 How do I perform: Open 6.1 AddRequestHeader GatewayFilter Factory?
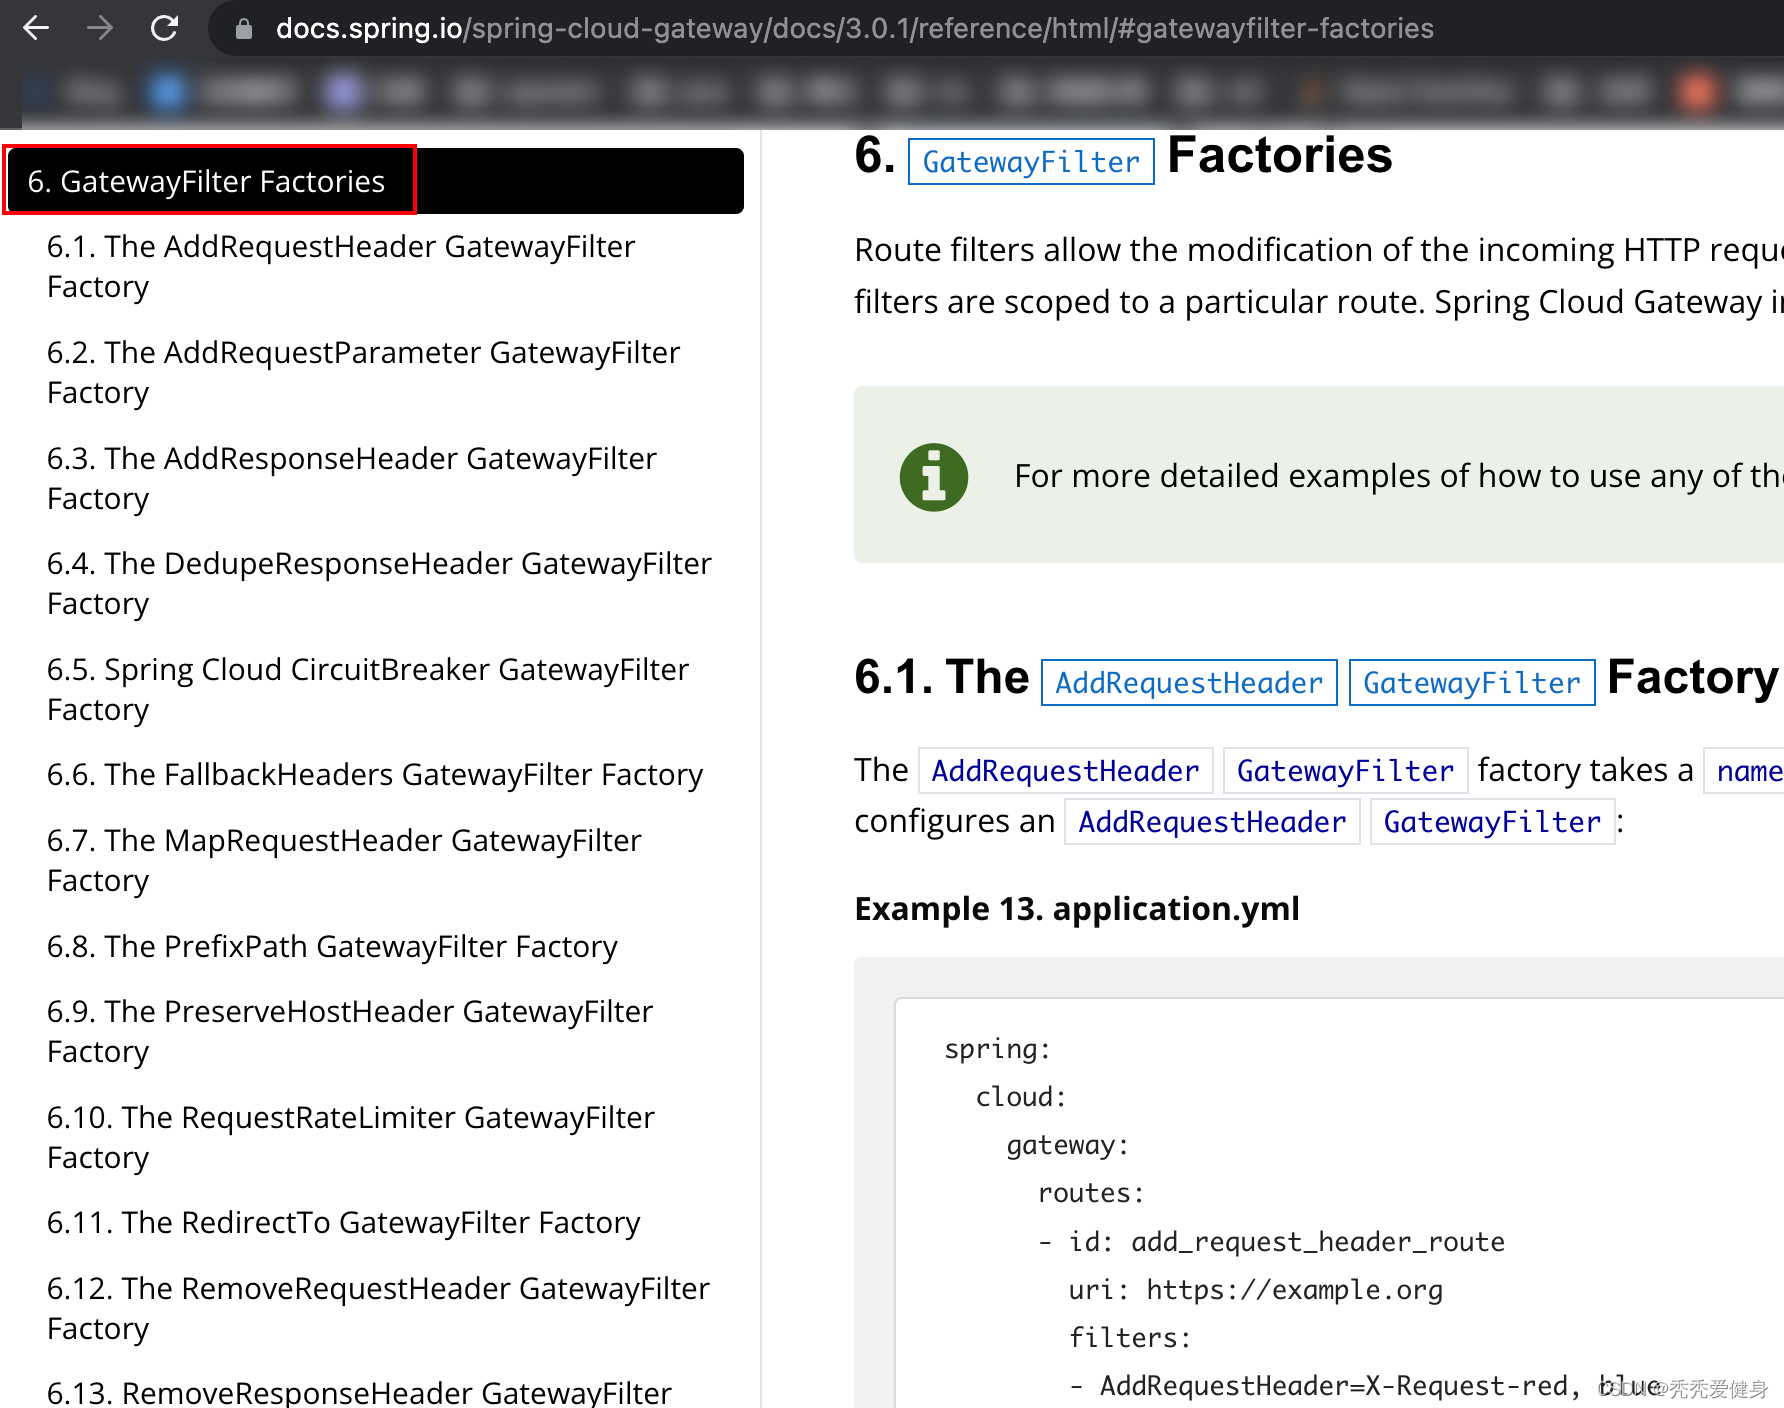coord(341,266)
